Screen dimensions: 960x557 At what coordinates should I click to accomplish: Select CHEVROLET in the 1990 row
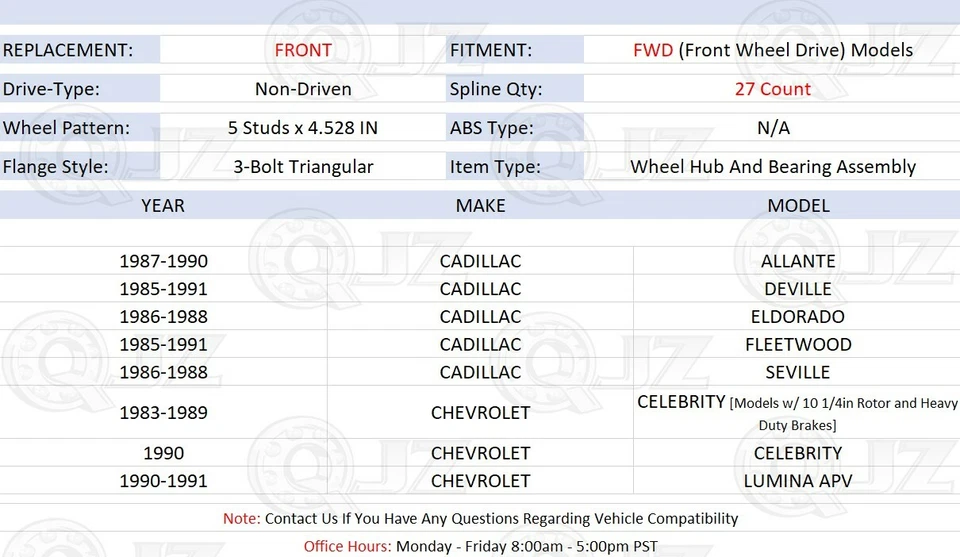point(481,454)
